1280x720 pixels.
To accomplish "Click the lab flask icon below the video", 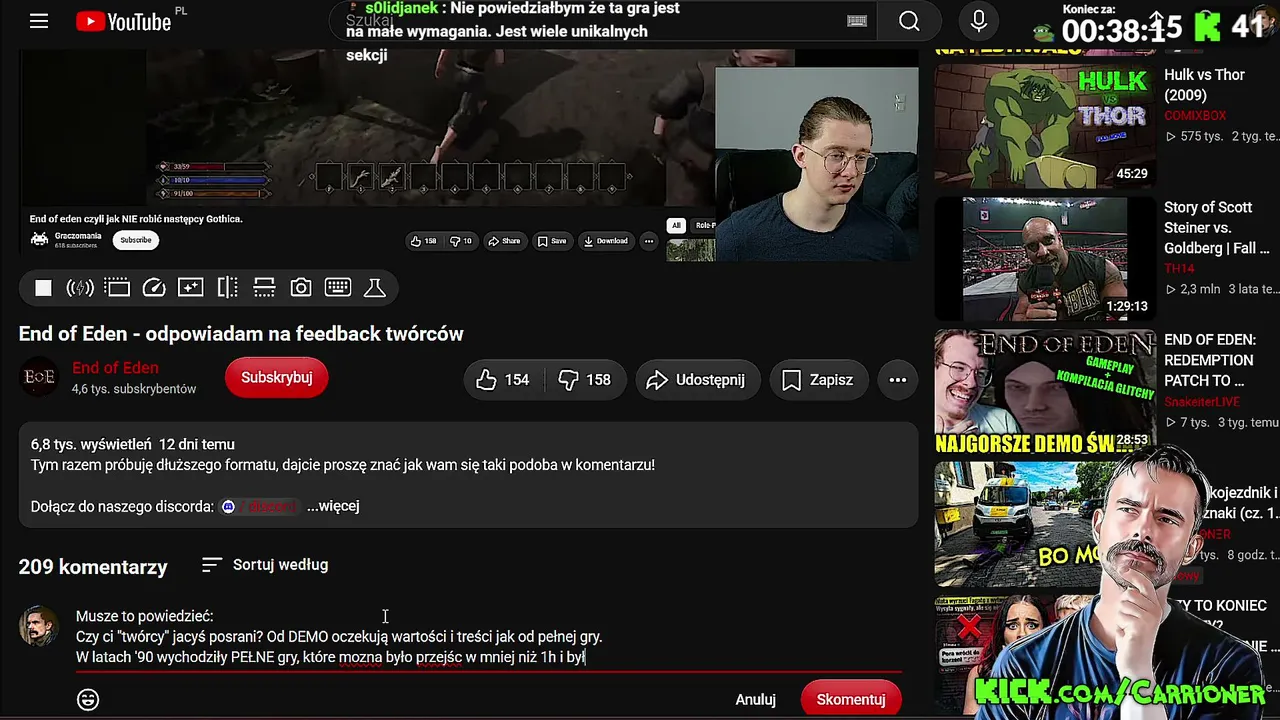I will pyautogui.click(x=375, y=288).
